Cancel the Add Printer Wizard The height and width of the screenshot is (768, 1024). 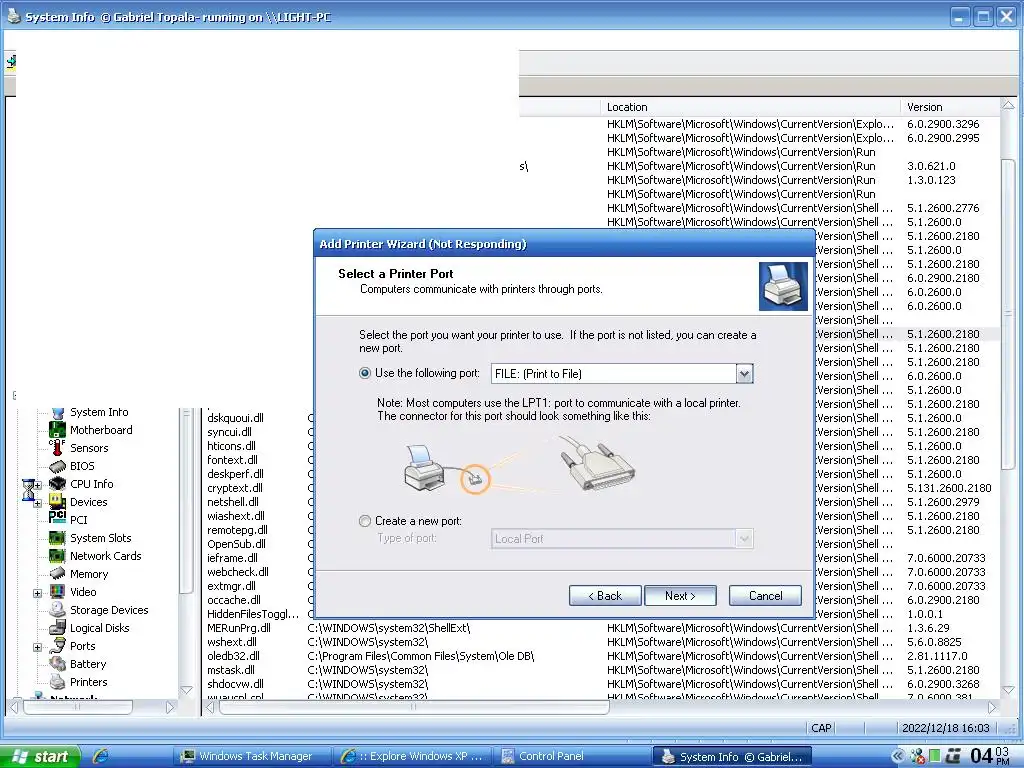765,596
